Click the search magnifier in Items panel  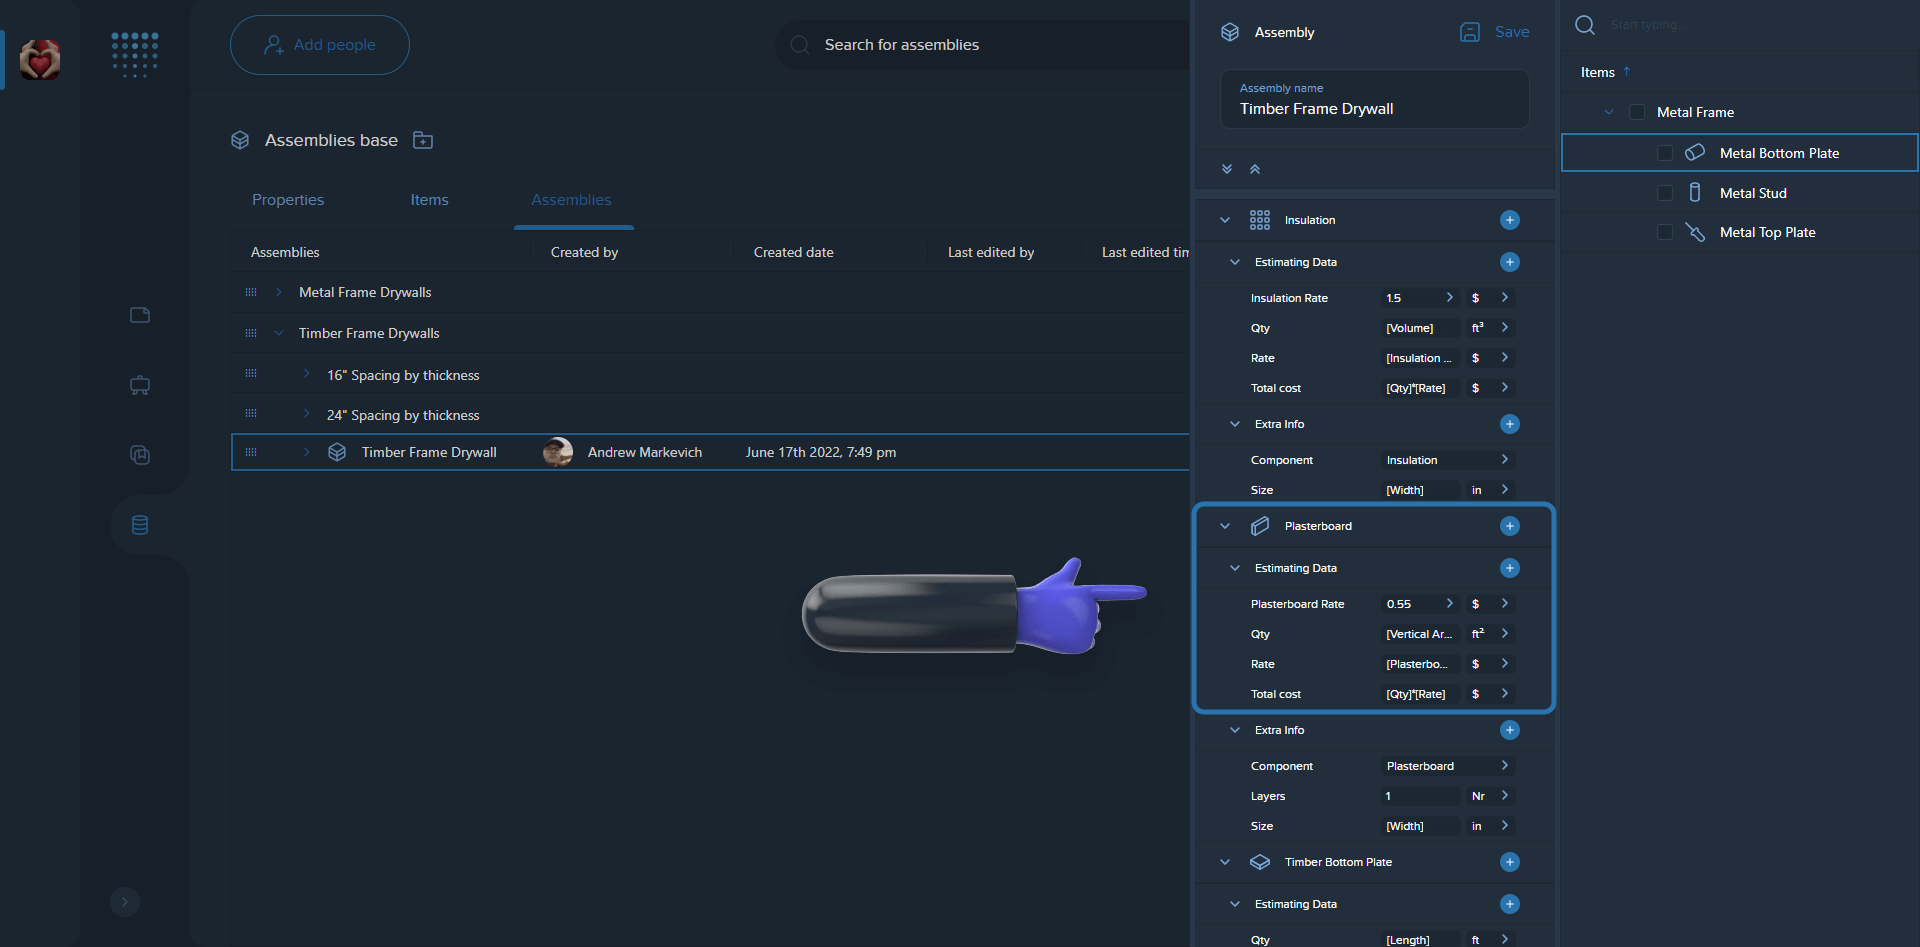point(1585,25)
